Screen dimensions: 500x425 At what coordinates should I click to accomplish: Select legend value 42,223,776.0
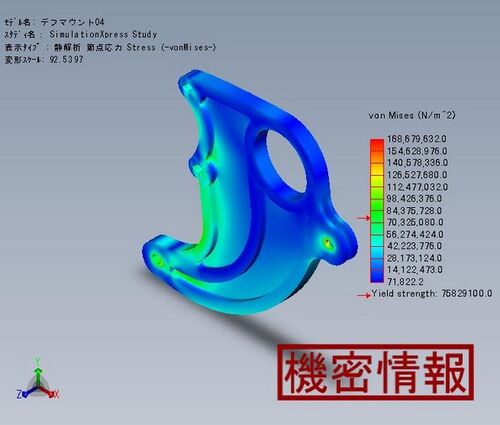[x=414, y=246]
